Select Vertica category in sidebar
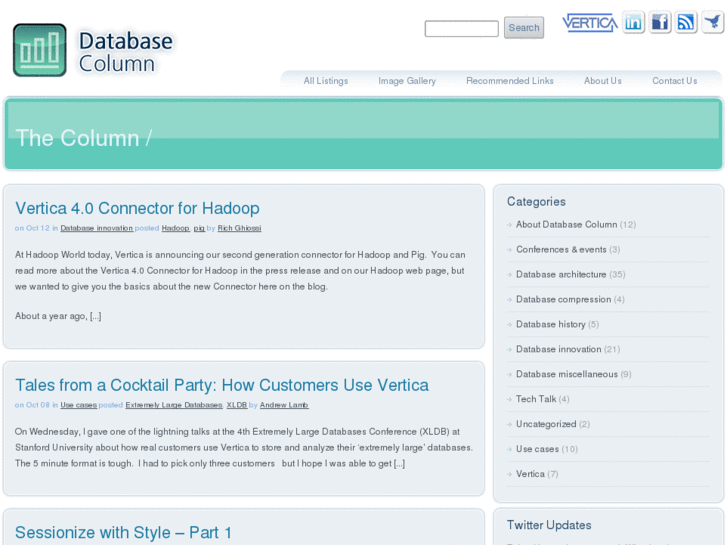The image size is (727, 545). click(x=530, y=474)
